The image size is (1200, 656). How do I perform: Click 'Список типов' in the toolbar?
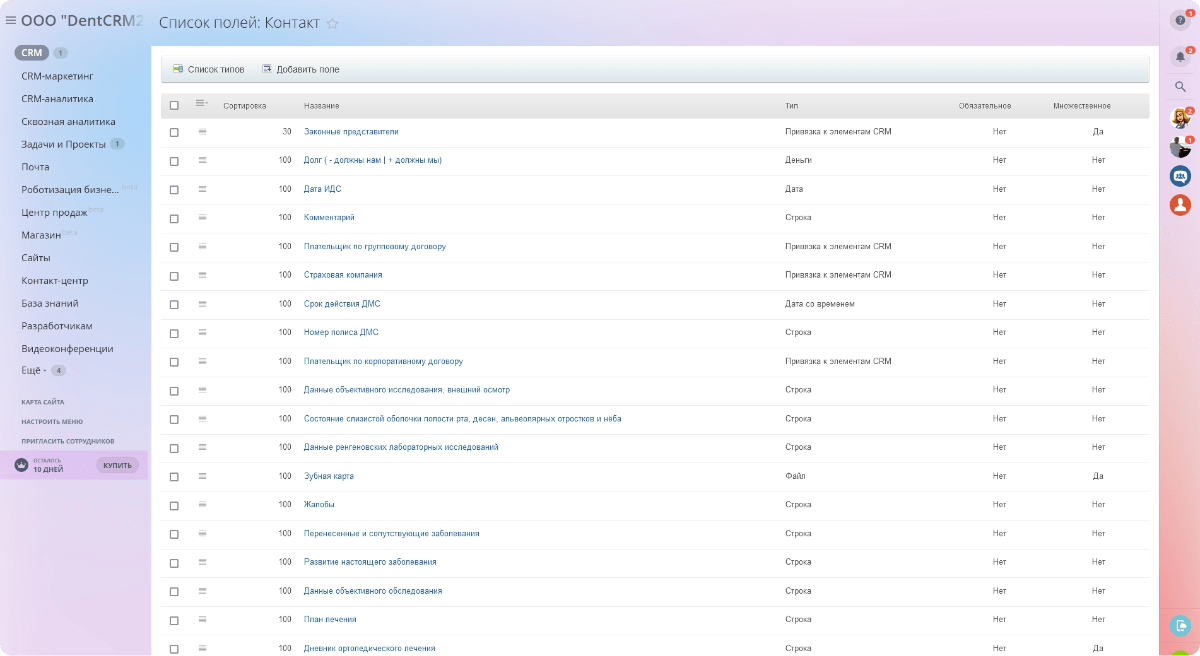point(208,70)
